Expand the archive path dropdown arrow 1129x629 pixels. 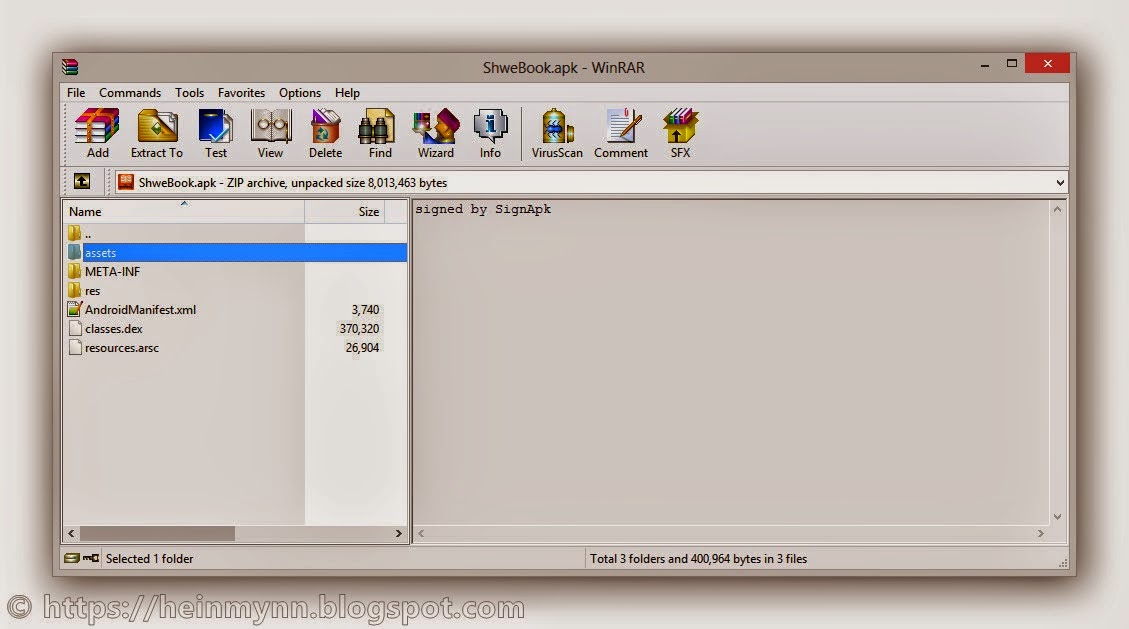1060,183
